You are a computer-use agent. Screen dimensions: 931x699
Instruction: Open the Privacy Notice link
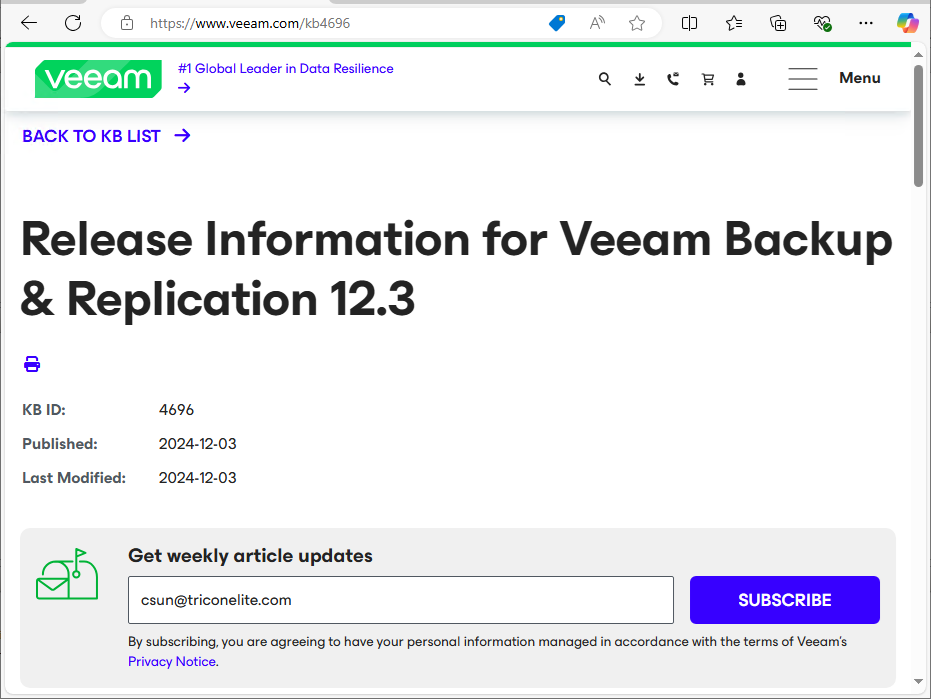(172, 662)
